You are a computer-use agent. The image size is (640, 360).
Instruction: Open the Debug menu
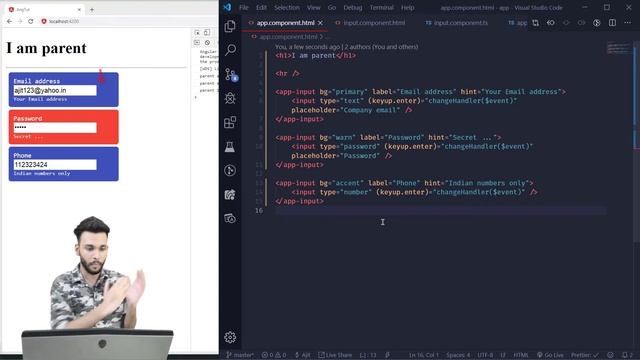click(x=353, y=7)
